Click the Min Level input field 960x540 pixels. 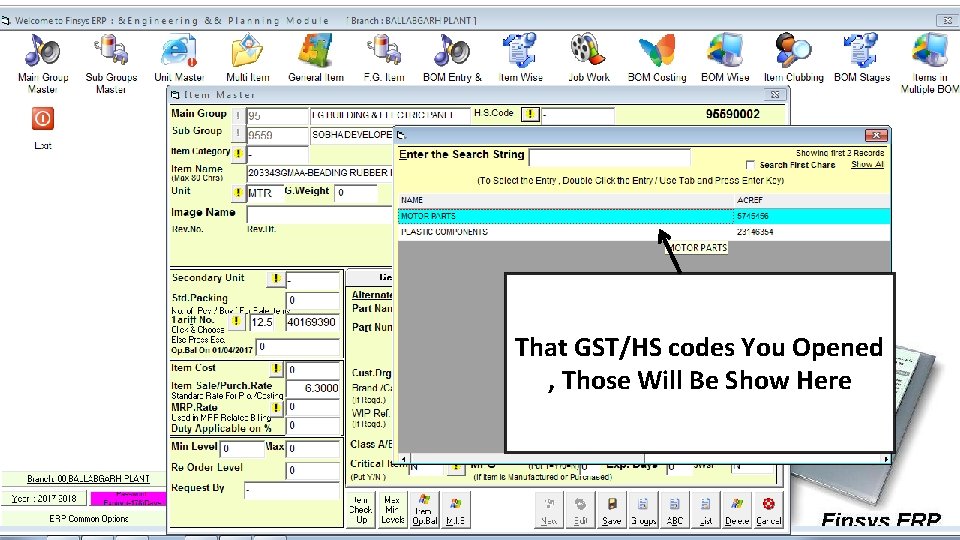[x=242, y=449]
